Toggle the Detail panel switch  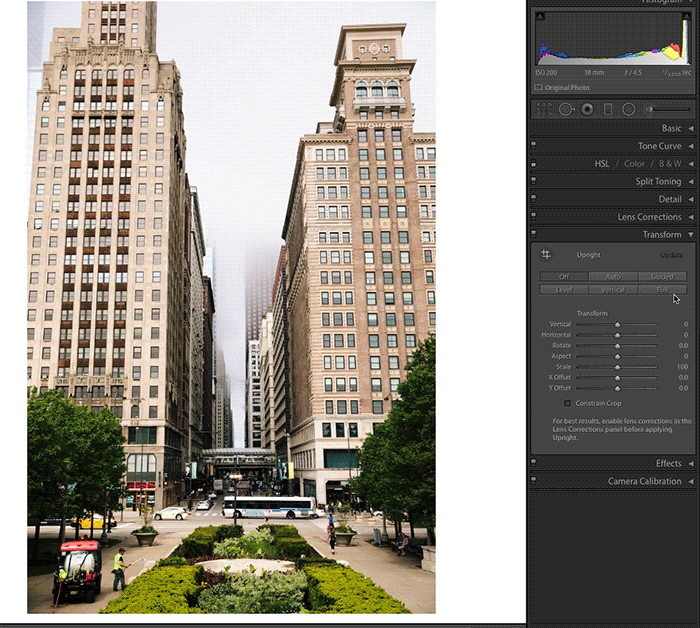click(533, 198)
